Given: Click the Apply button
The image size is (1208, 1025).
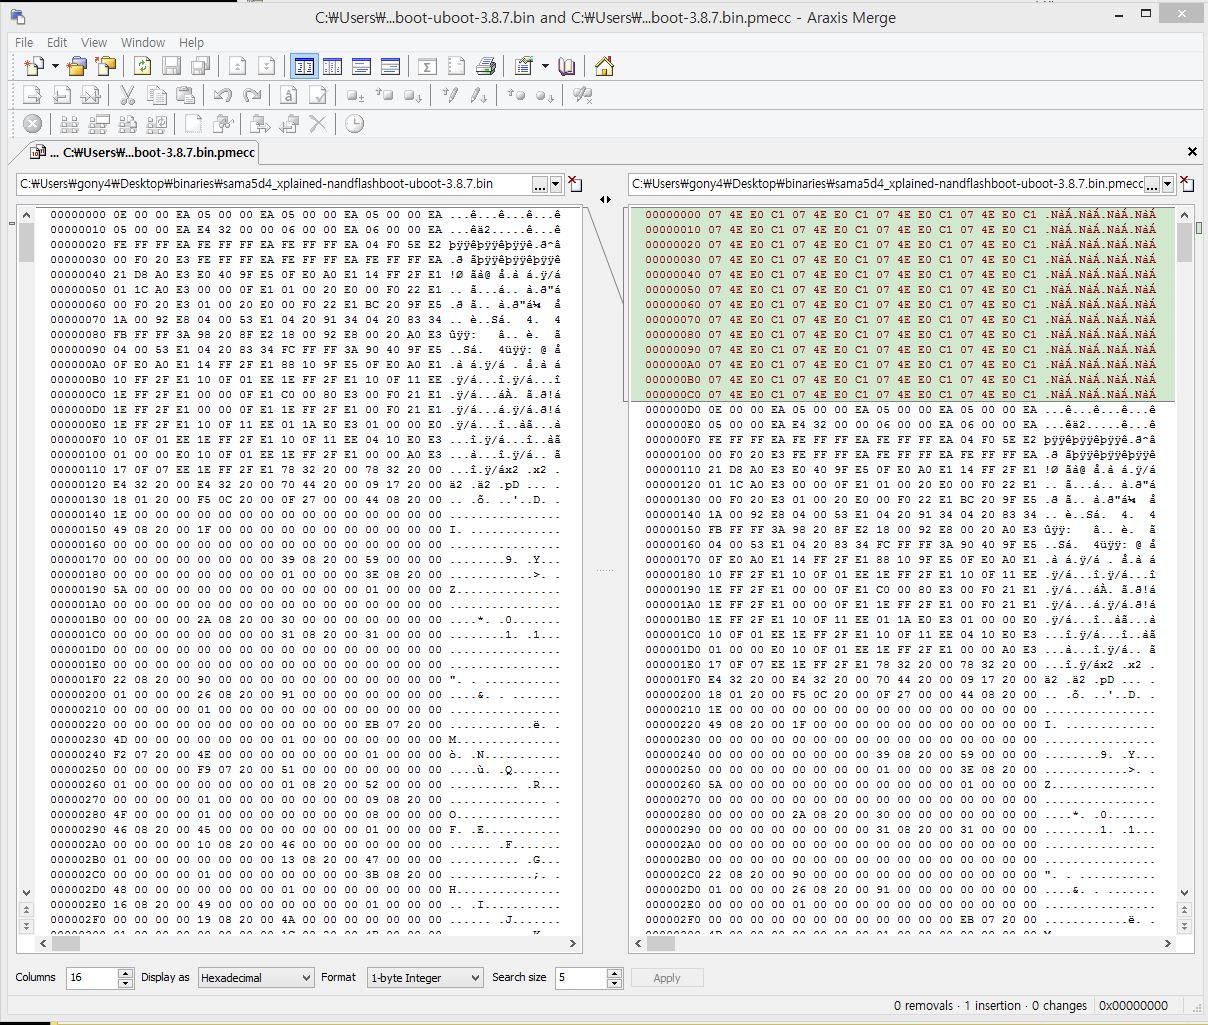Looking at the screenshot, I should 666,978.
